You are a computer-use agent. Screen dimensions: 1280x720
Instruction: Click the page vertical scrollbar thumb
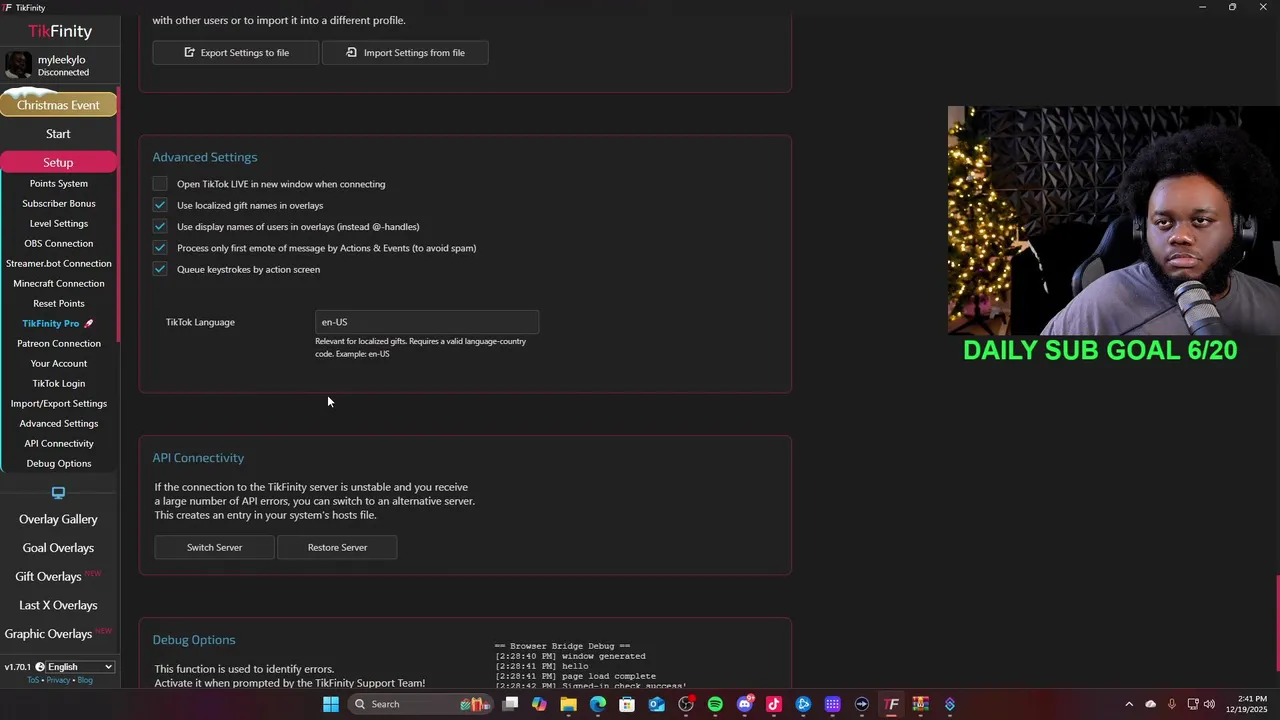point(1277,625)
